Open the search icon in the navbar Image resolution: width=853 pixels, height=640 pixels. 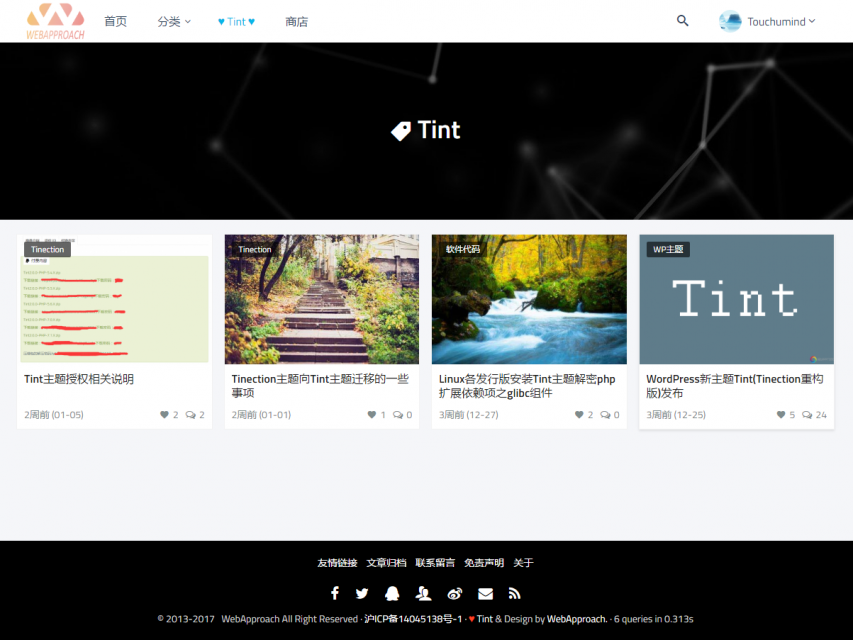[683, 20]
